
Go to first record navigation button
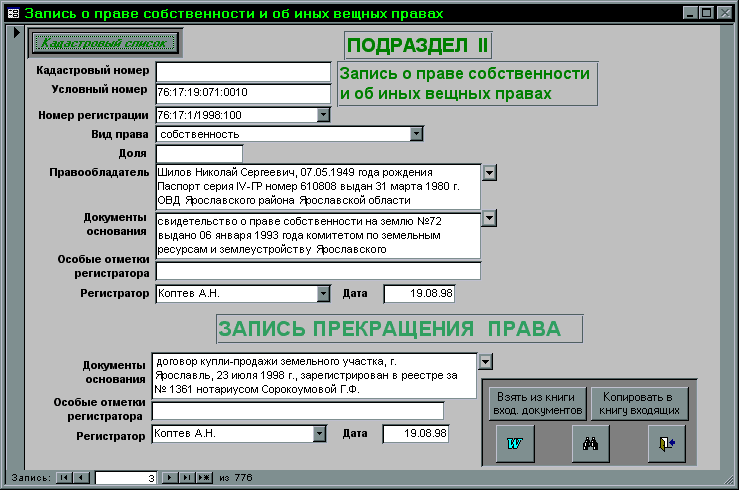click(64, 477)
